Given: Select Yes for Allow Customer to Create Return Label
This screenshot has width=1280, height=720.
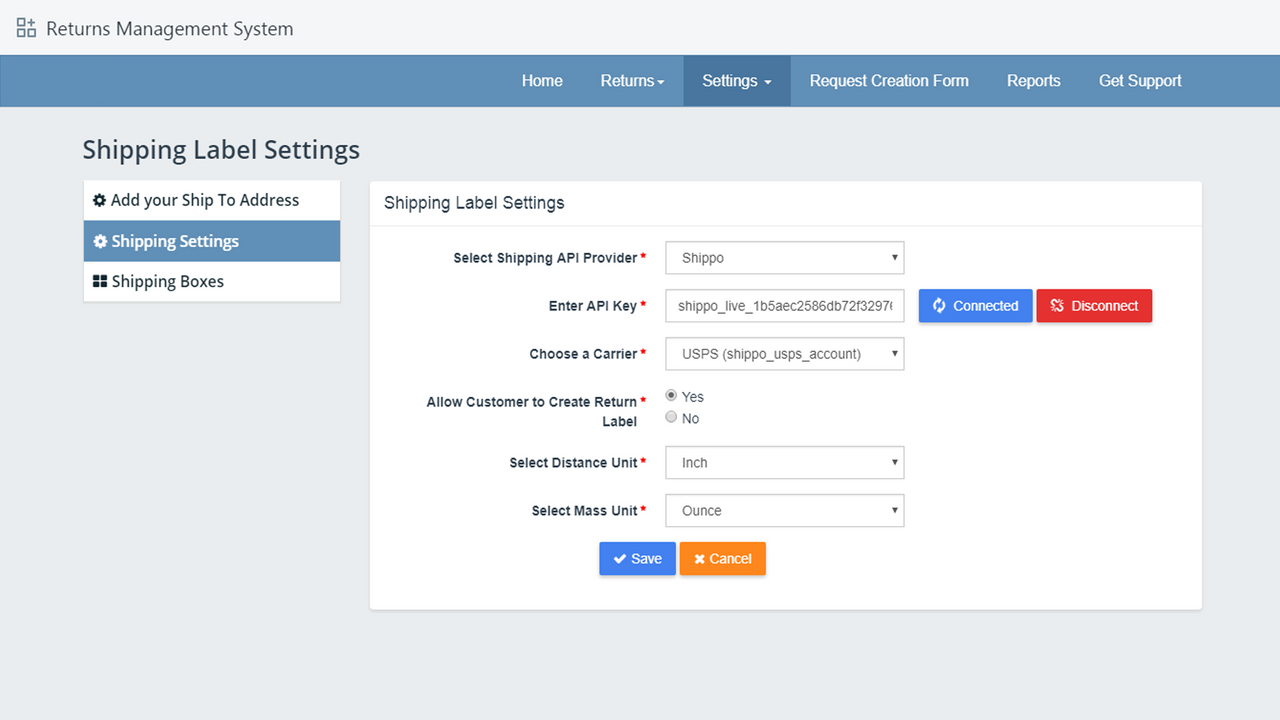Looking at the screenshot, I should 671,394.
